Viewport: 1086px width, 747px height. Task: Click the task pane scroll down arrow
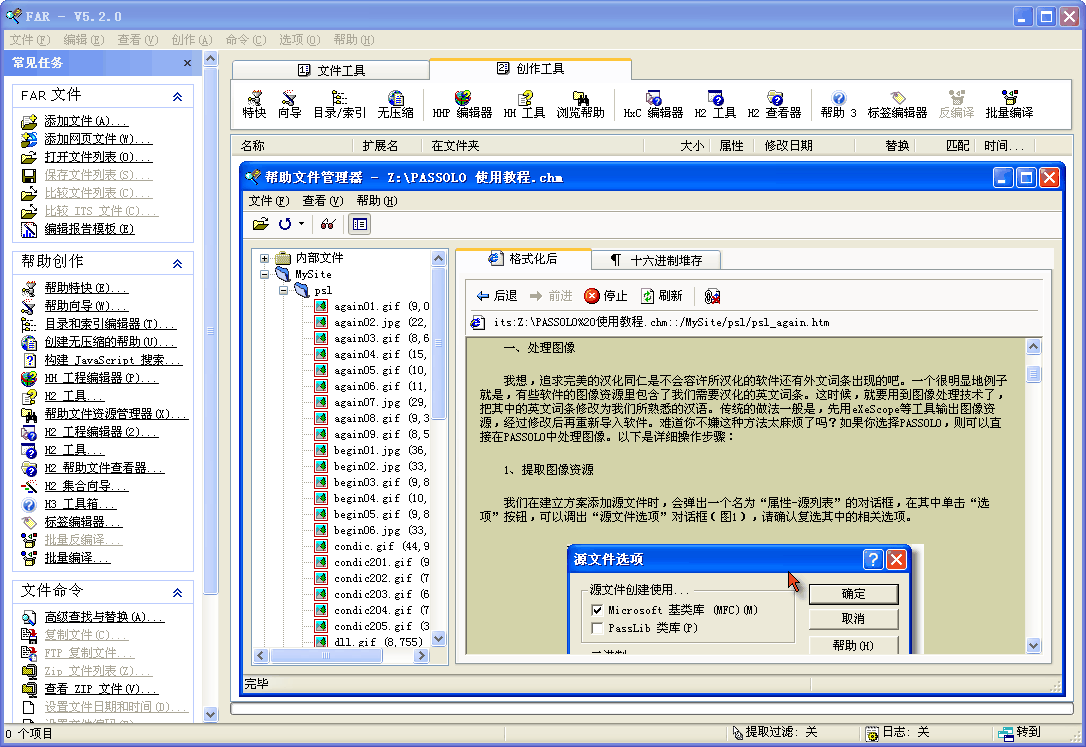point(211,714)
